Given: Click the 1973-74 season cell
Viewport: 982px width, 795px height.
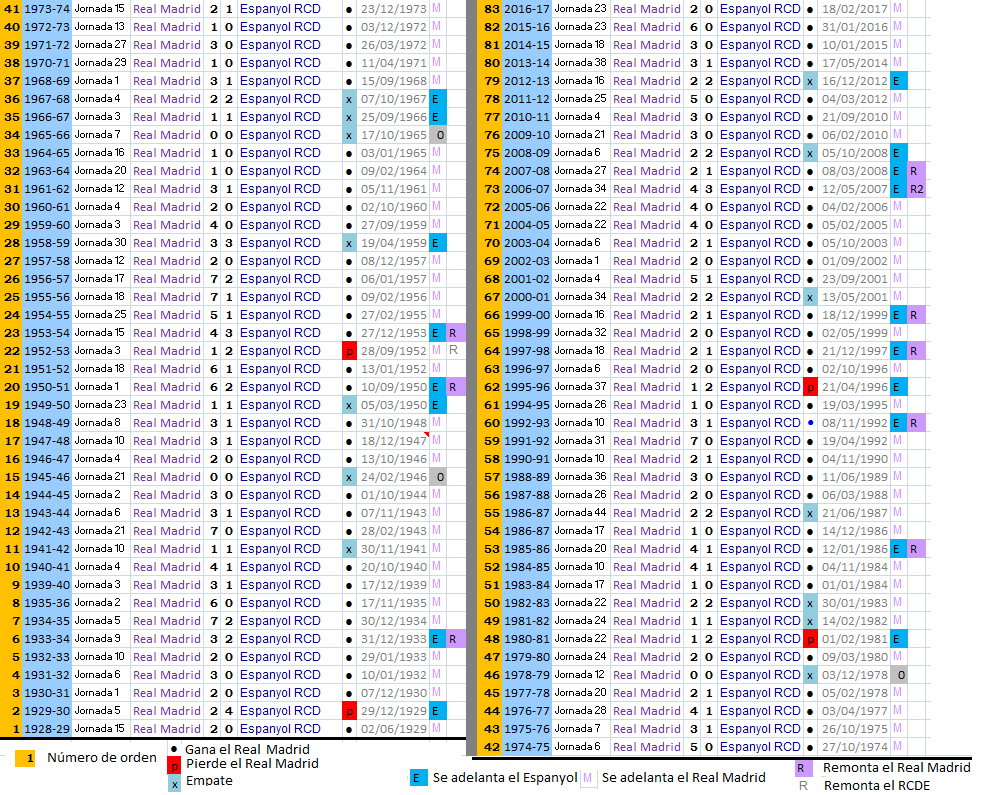Looking at the screenshot, I should click(47, 9).
